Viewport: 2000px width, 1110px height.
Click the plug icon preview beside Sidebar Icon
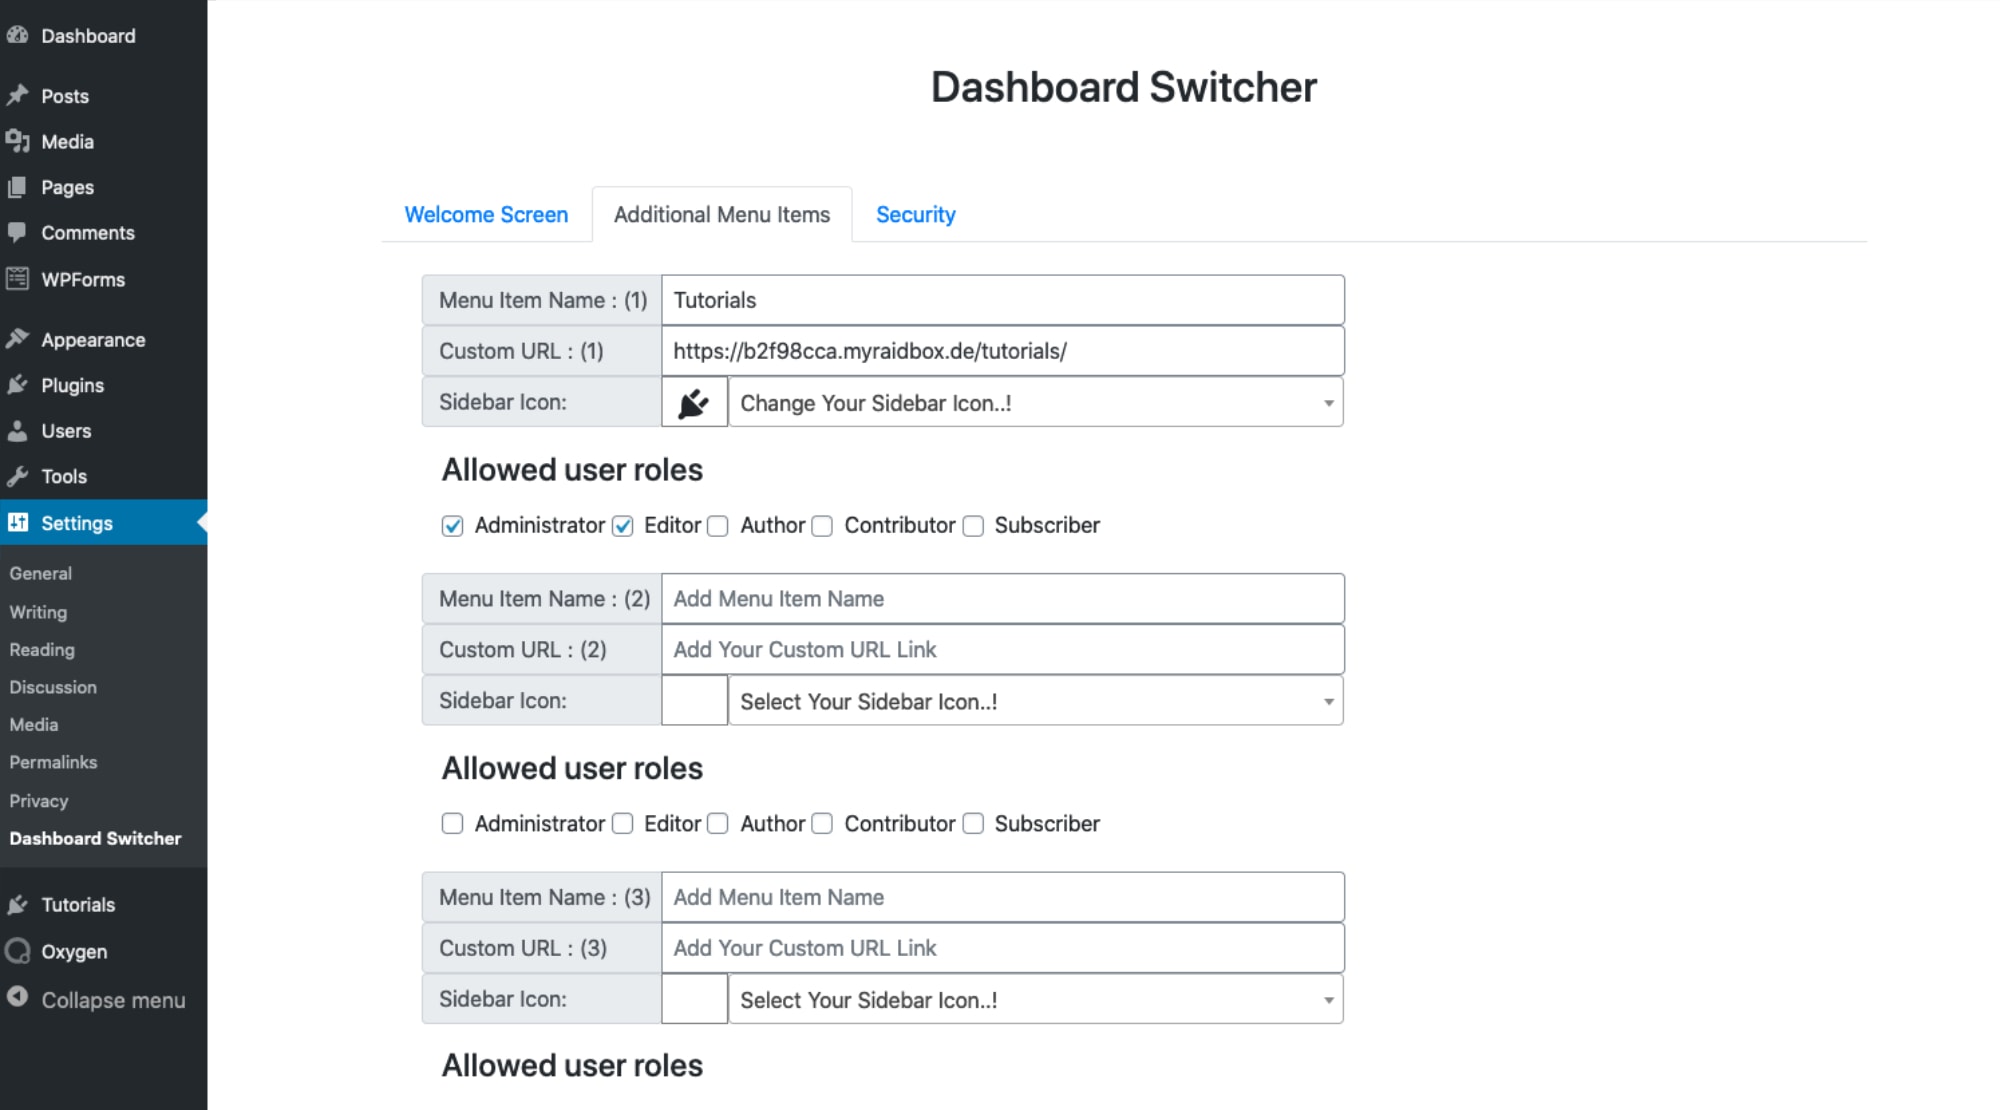pyautogui.click(x=694, y=403)
